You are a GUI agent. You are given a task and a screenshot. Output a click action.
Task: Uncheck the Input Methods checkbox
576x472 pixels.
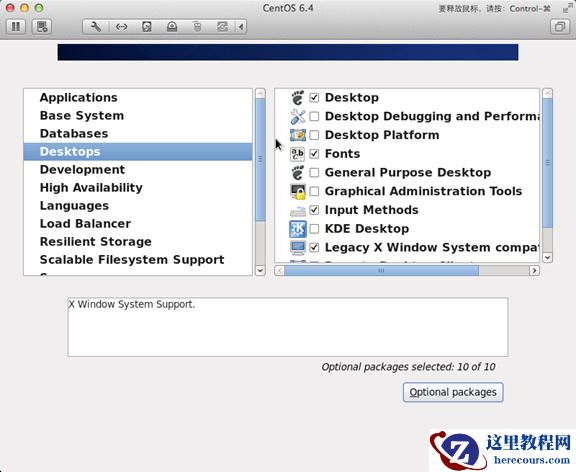pos(314,210)
